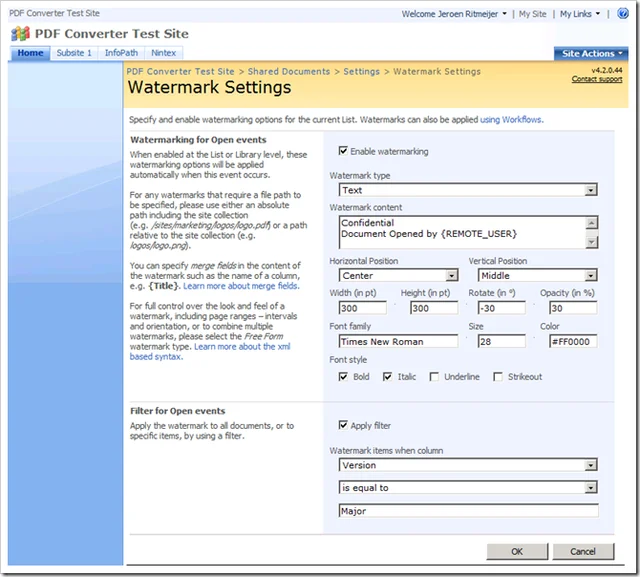Image resolution: width=640 pixels, height=577 pixels.
Task: Open the Watermark type dropdown
Action: [590, 190]
